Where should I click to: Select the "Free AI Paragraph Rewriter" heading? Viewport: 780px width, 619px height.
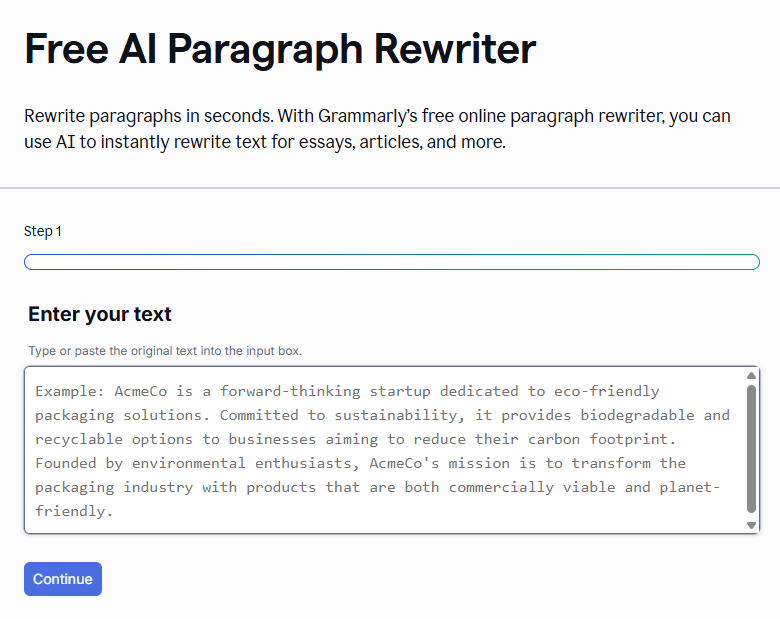coord(280,49)
